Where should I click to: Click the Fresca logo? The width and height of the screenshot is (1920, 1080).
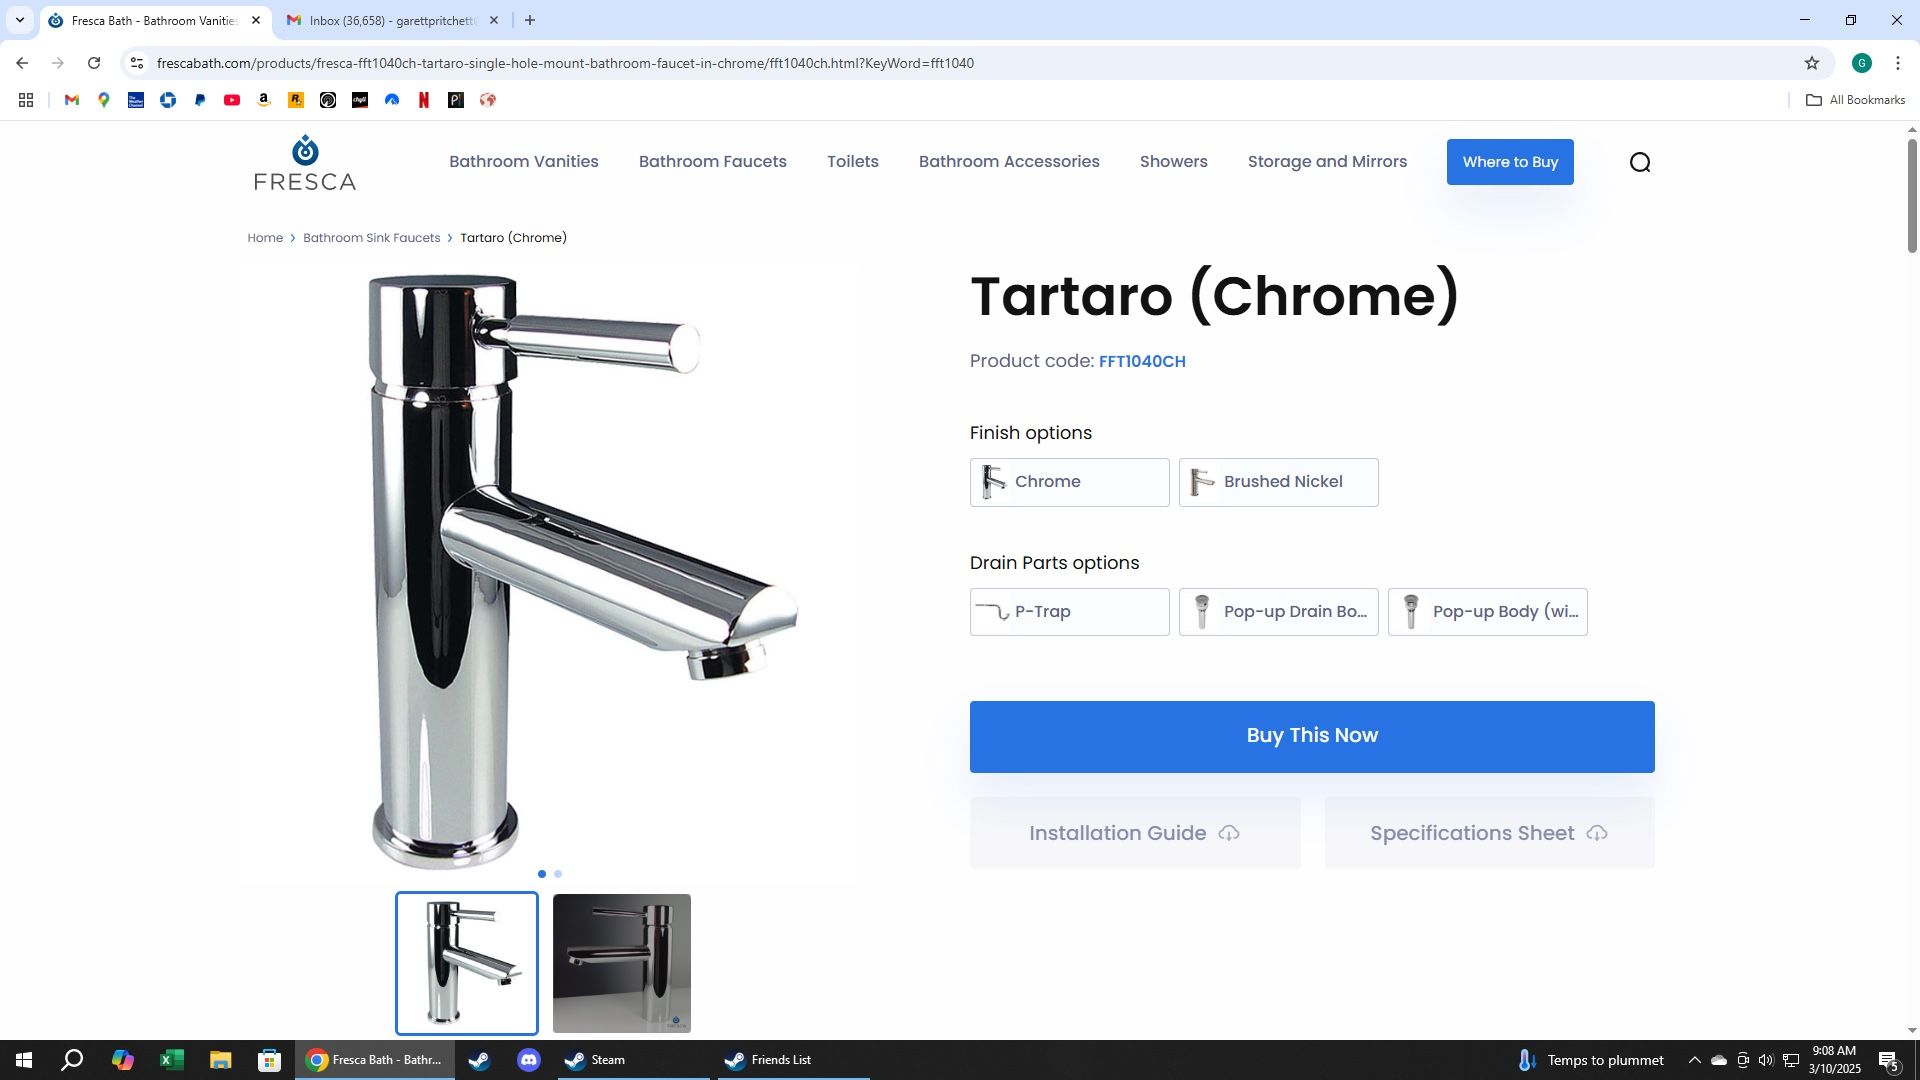point(305,162)
